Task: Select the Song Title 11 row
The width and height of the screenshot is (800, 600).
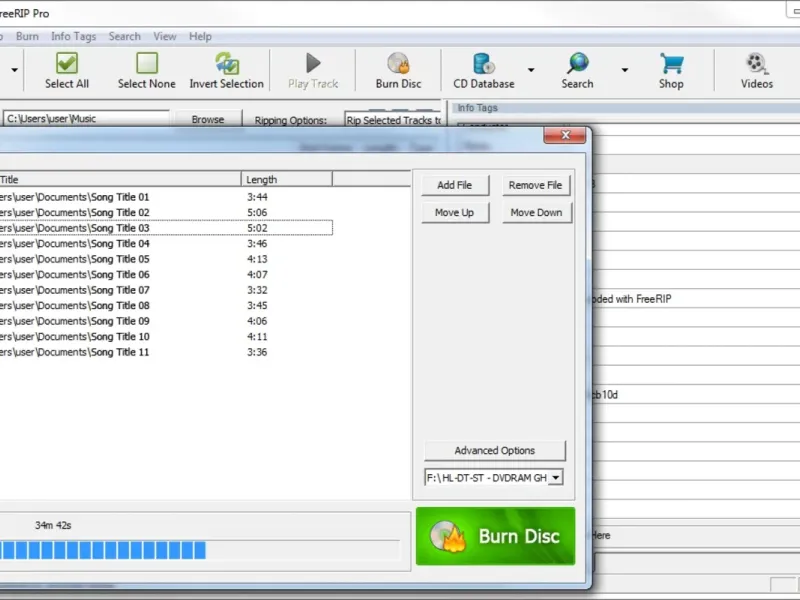Action: click(x=166, y=352)
